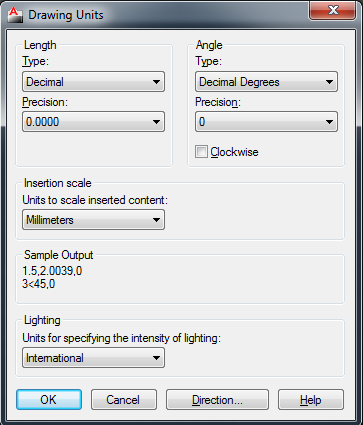Open the Length Type dropdown showing Decimal

click(93, 82)
